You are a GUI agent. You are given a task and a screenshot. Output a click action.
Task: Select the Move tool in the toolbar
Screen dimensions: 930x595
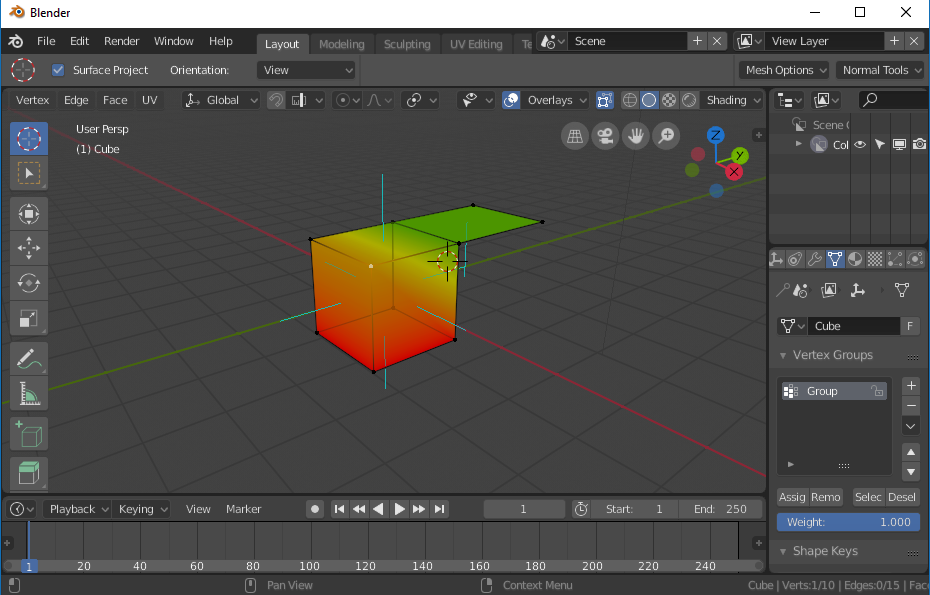coord(29,248)
